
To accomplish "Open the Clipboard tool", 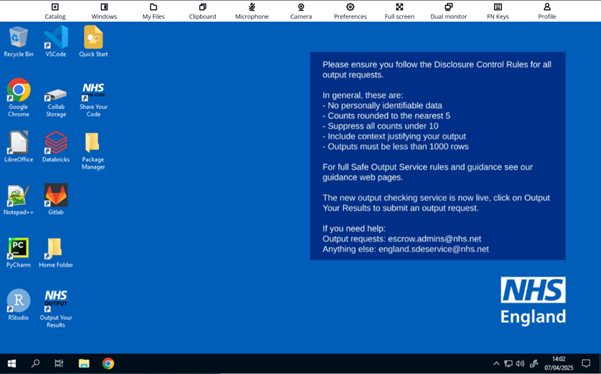I will click(x=202, y=11).
